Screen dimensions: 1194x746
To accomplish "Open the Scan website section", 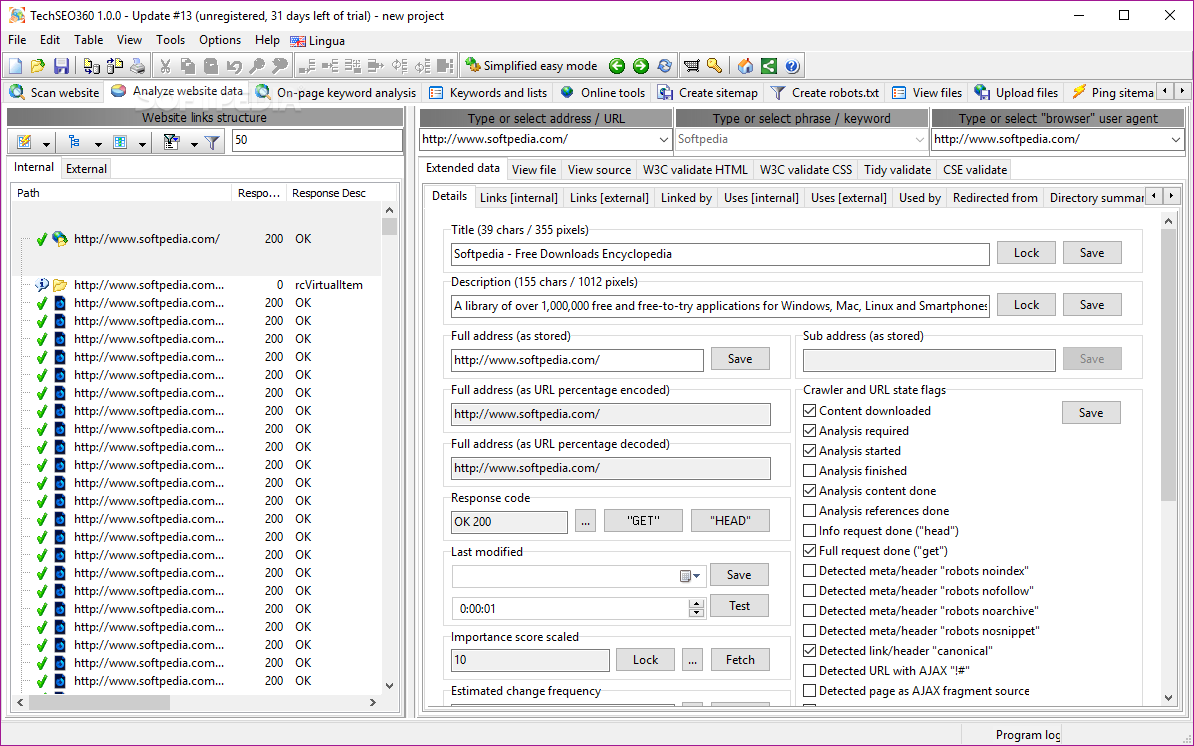I will click(54, 92).
